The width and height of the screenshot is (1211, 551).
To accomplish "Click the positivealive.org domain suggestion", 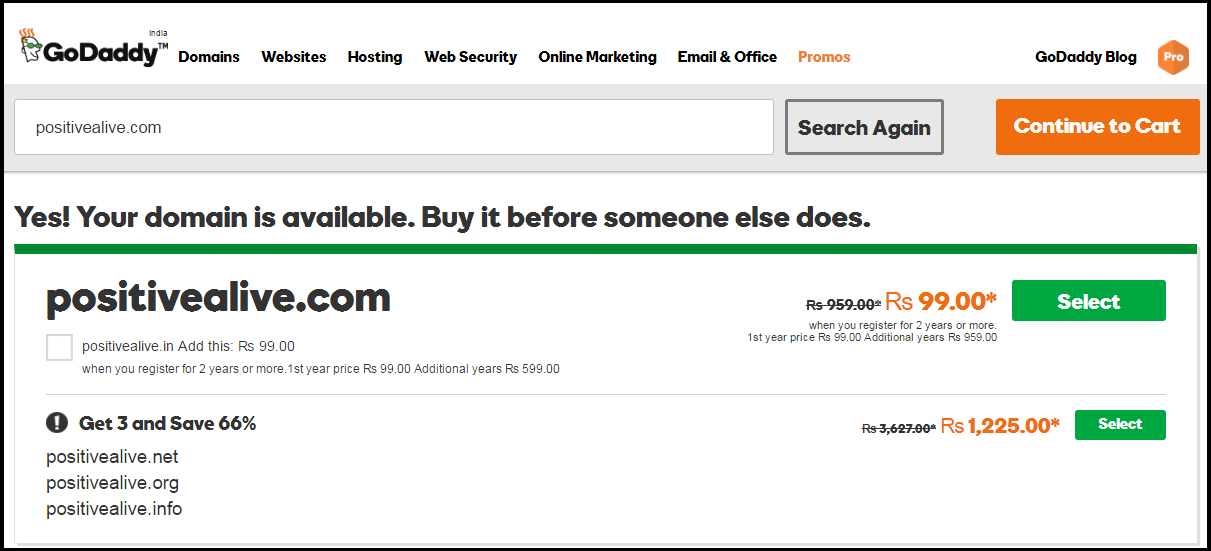I will coord(112,483).
